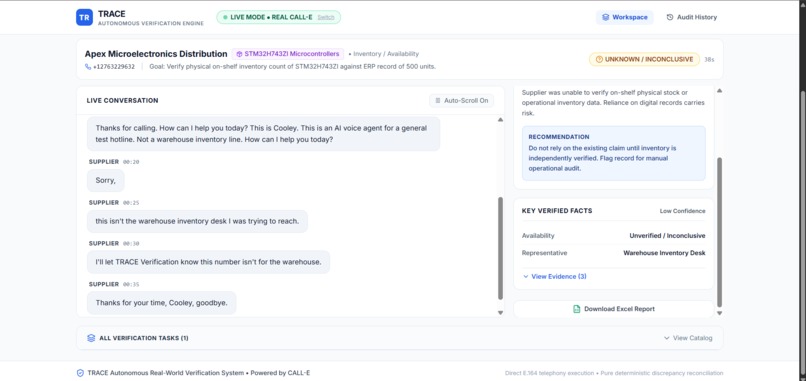Click the Excel file icon
The image size is (806, 381).
[577, 309]
